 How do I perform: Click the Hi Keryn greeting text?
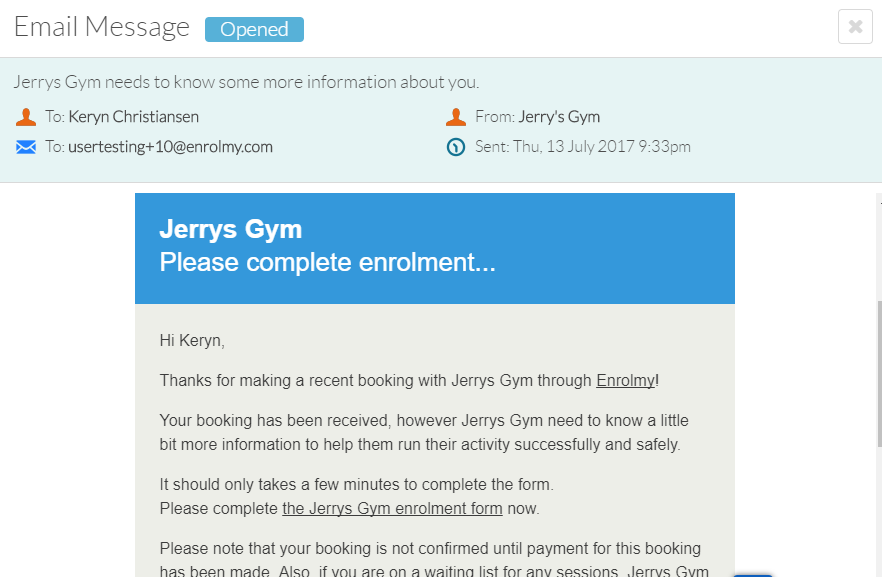point(192,340)
